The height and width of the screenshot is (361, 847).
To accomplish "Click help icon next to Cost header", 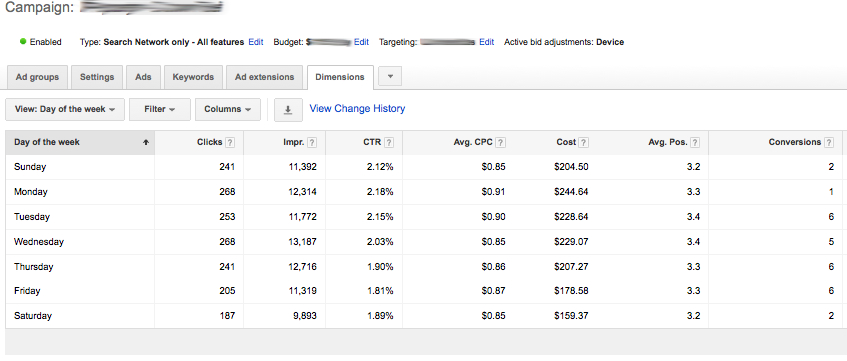I will point(583,143).
